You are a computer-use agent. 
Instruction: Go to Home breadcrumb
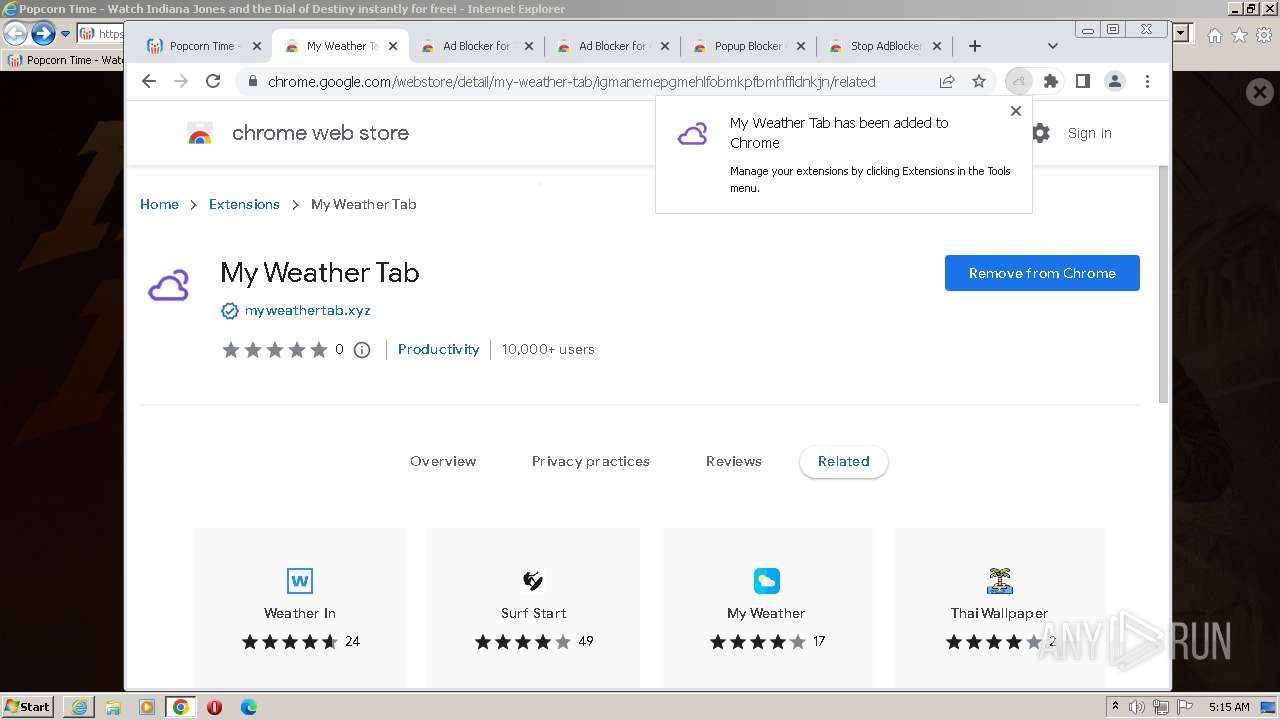click(159, 204)
